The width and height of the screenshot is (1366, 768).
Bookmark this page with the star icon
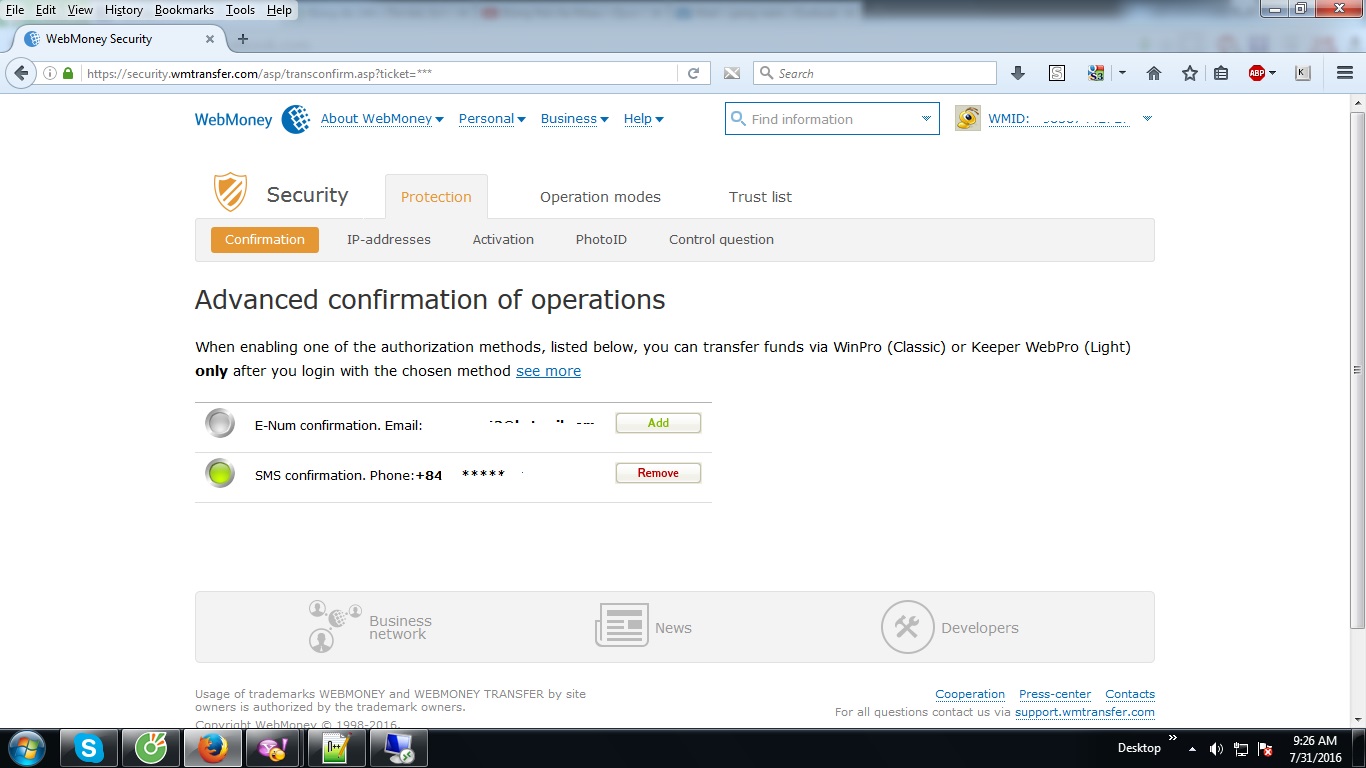tap(1189, 73)
